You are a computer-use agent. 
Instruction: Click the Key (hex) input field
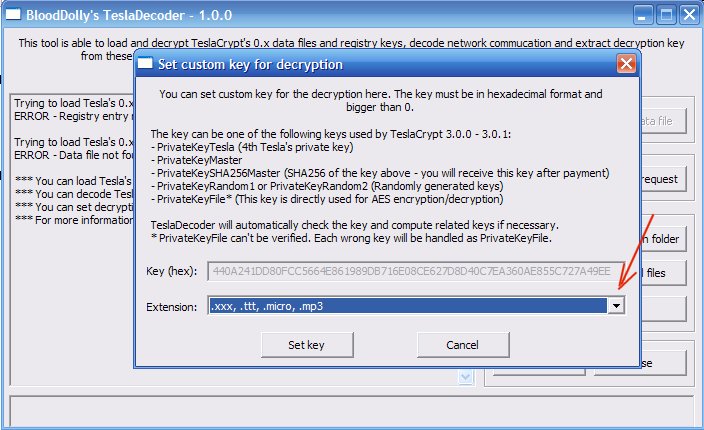click(x=416, y=271)
